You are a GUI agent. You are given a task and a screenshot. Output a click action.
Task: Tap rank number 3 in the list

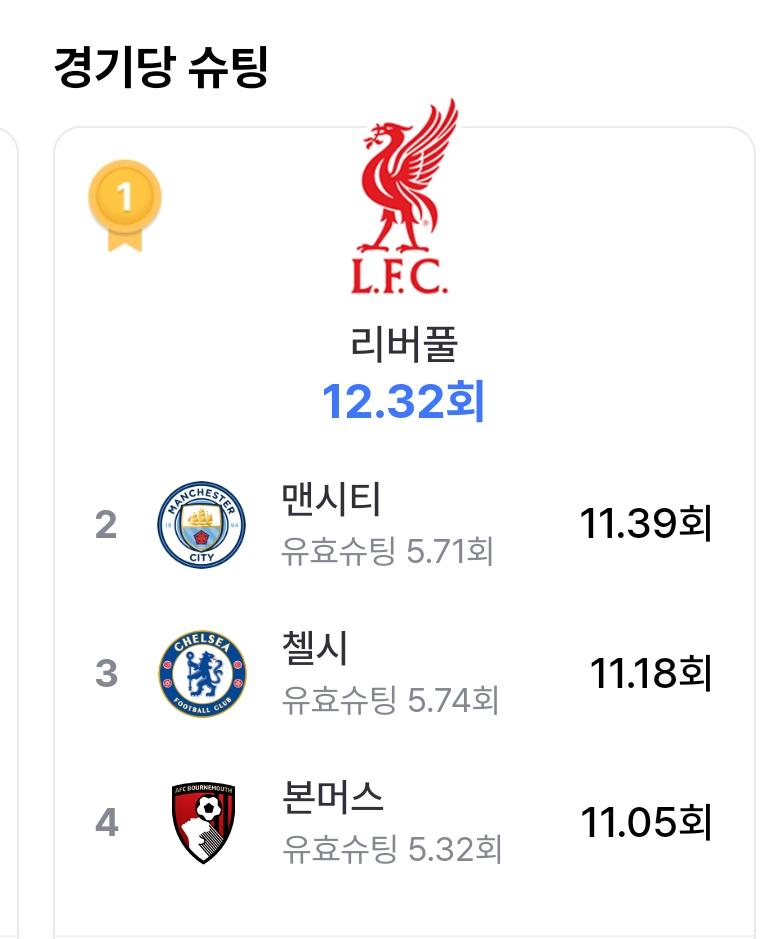[x=106, y=673]
